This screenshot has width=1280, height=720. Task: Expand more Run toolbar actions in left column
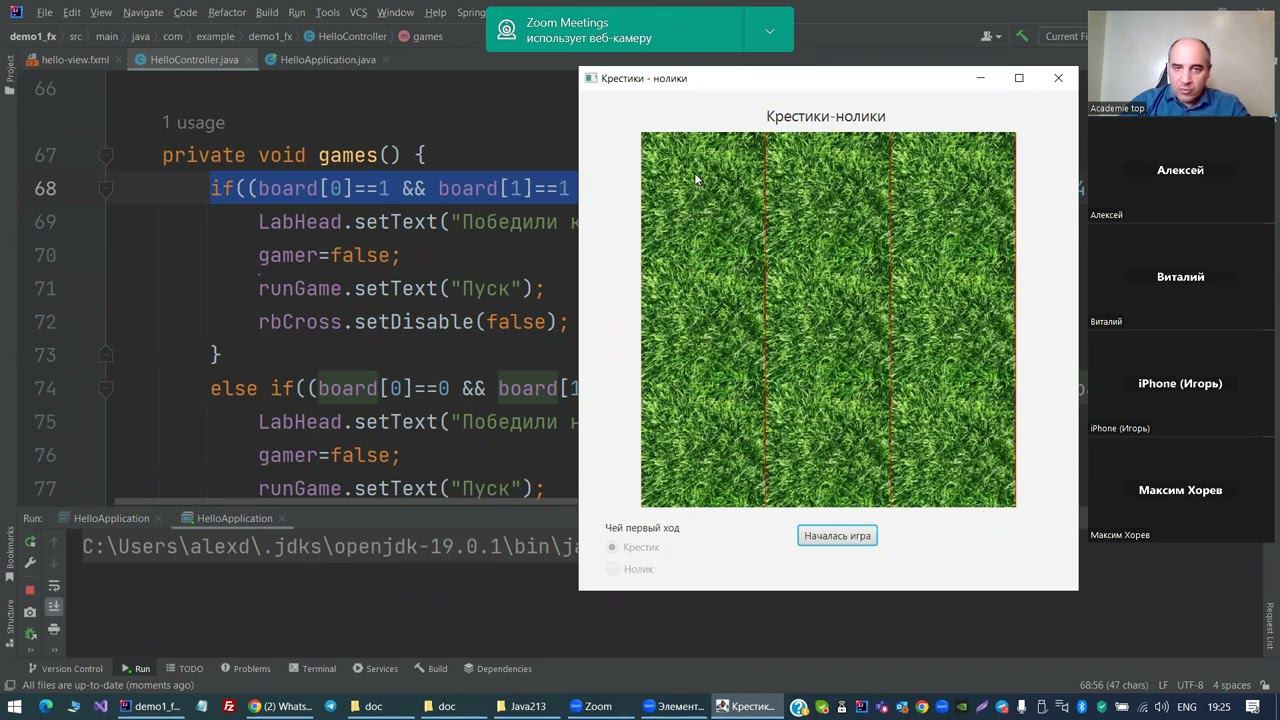(x=30, y=651)
